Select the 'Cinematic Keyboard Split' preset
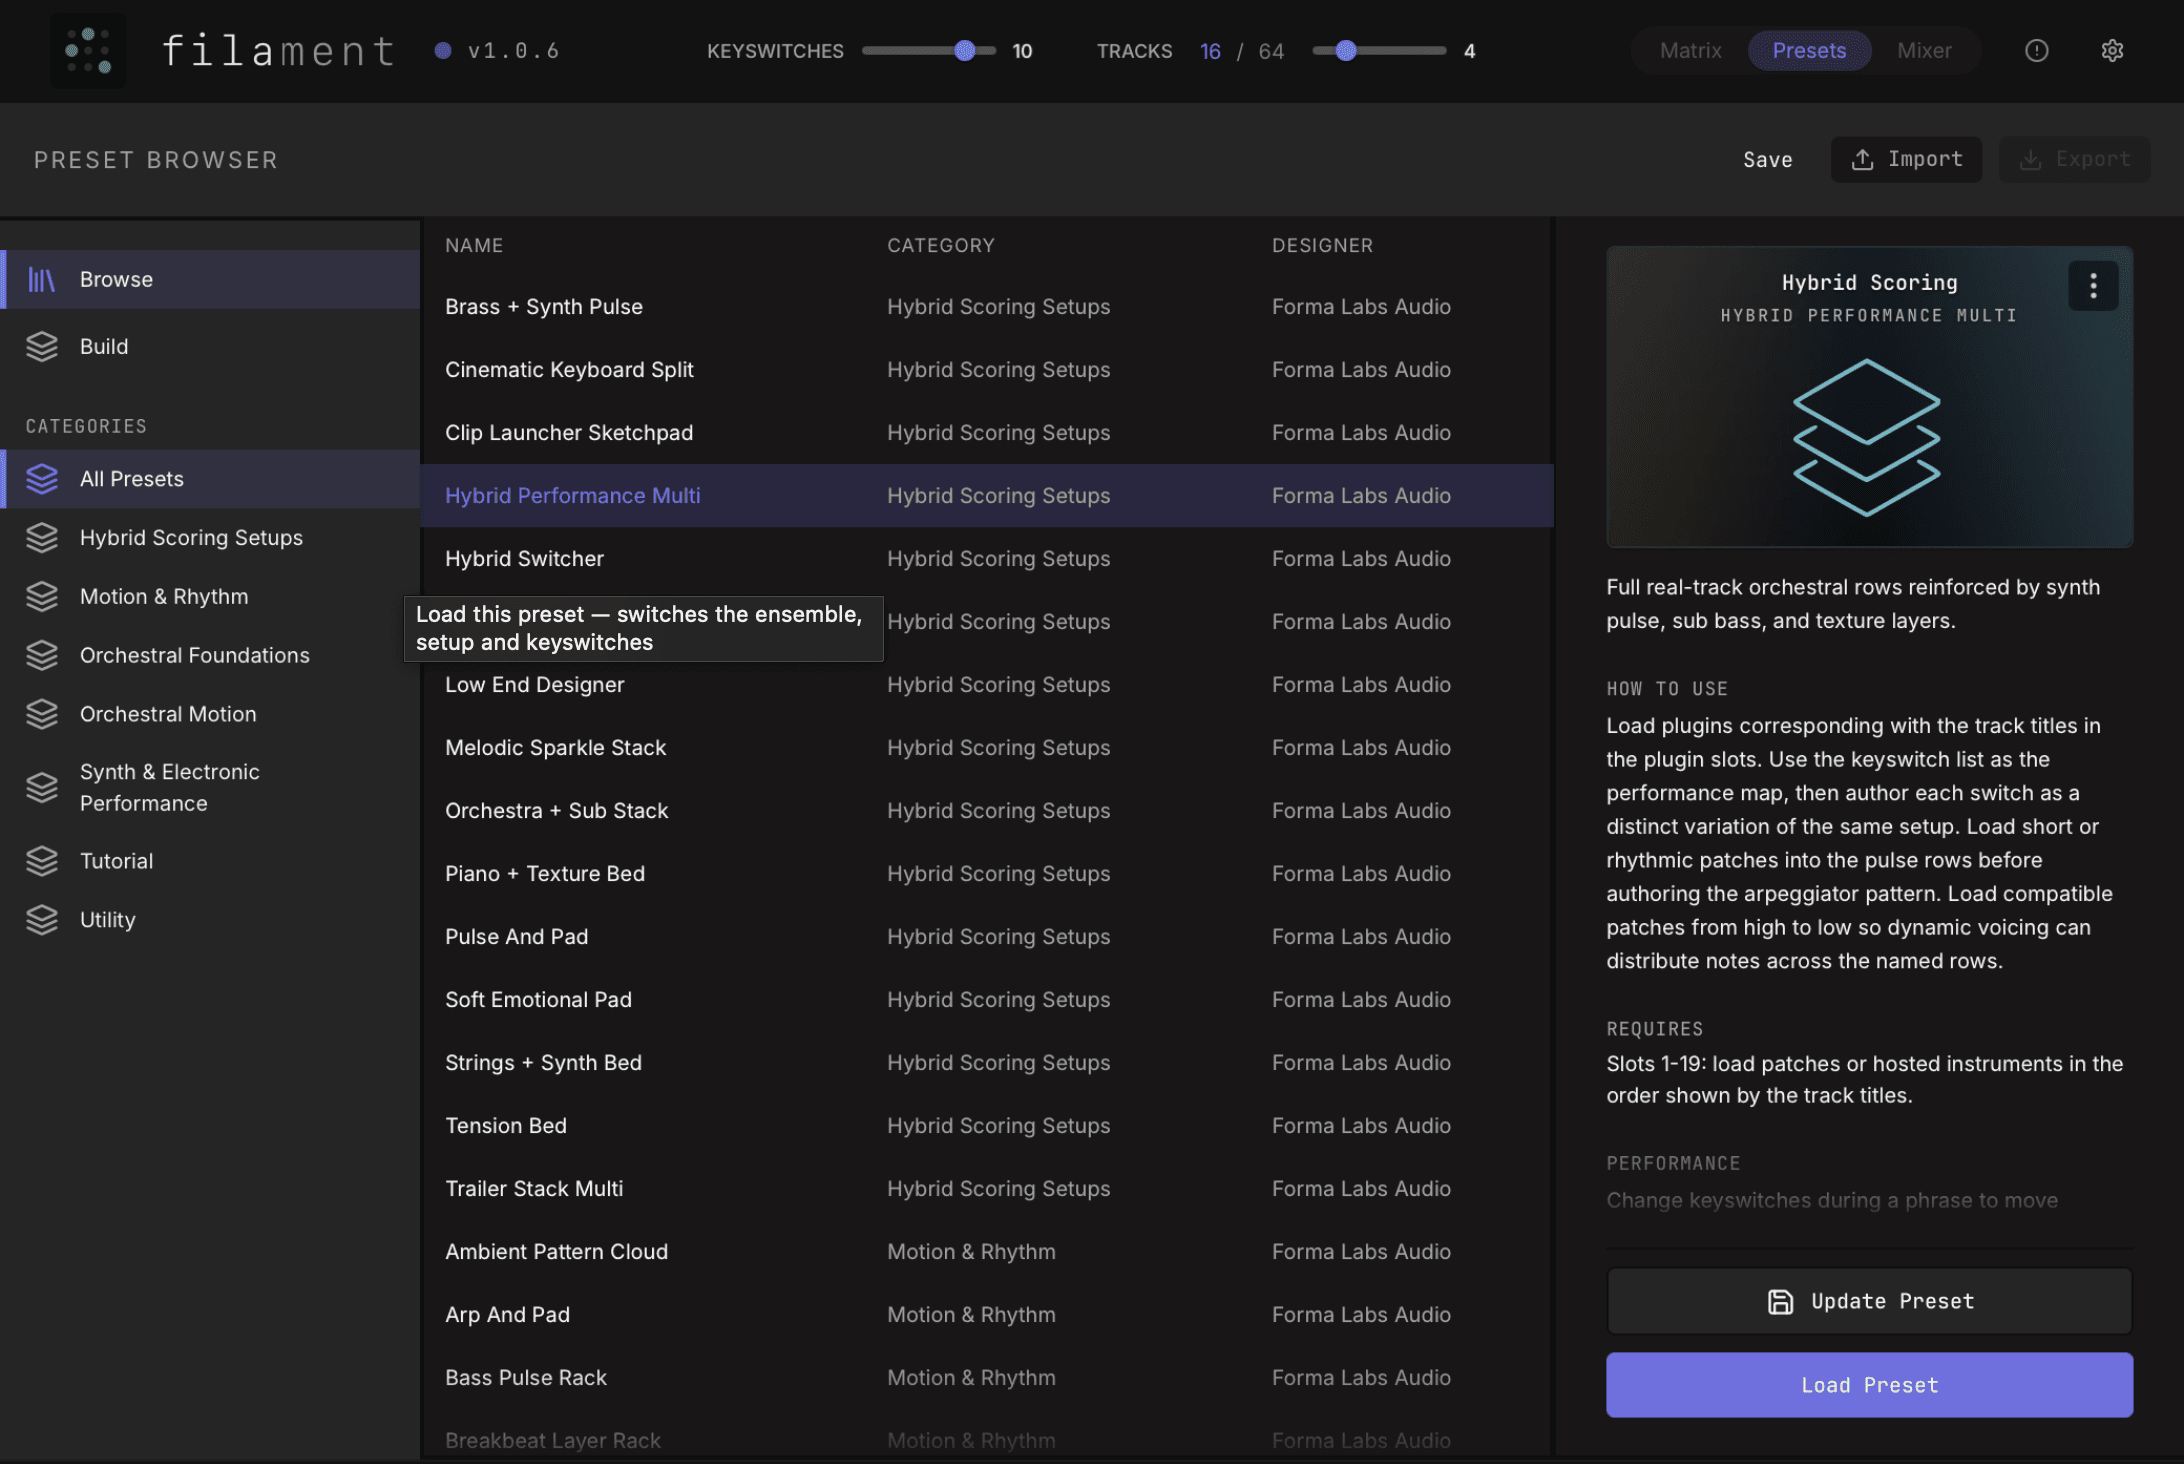Viewport: 2184px width, 1464px height. (987, 370)
